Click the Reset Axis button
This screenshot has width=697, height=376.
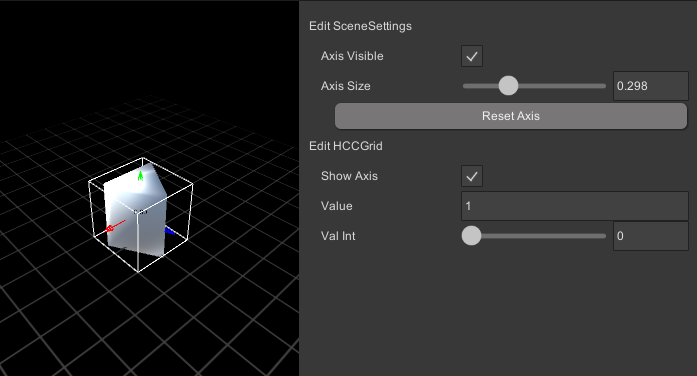coord(511,116)
